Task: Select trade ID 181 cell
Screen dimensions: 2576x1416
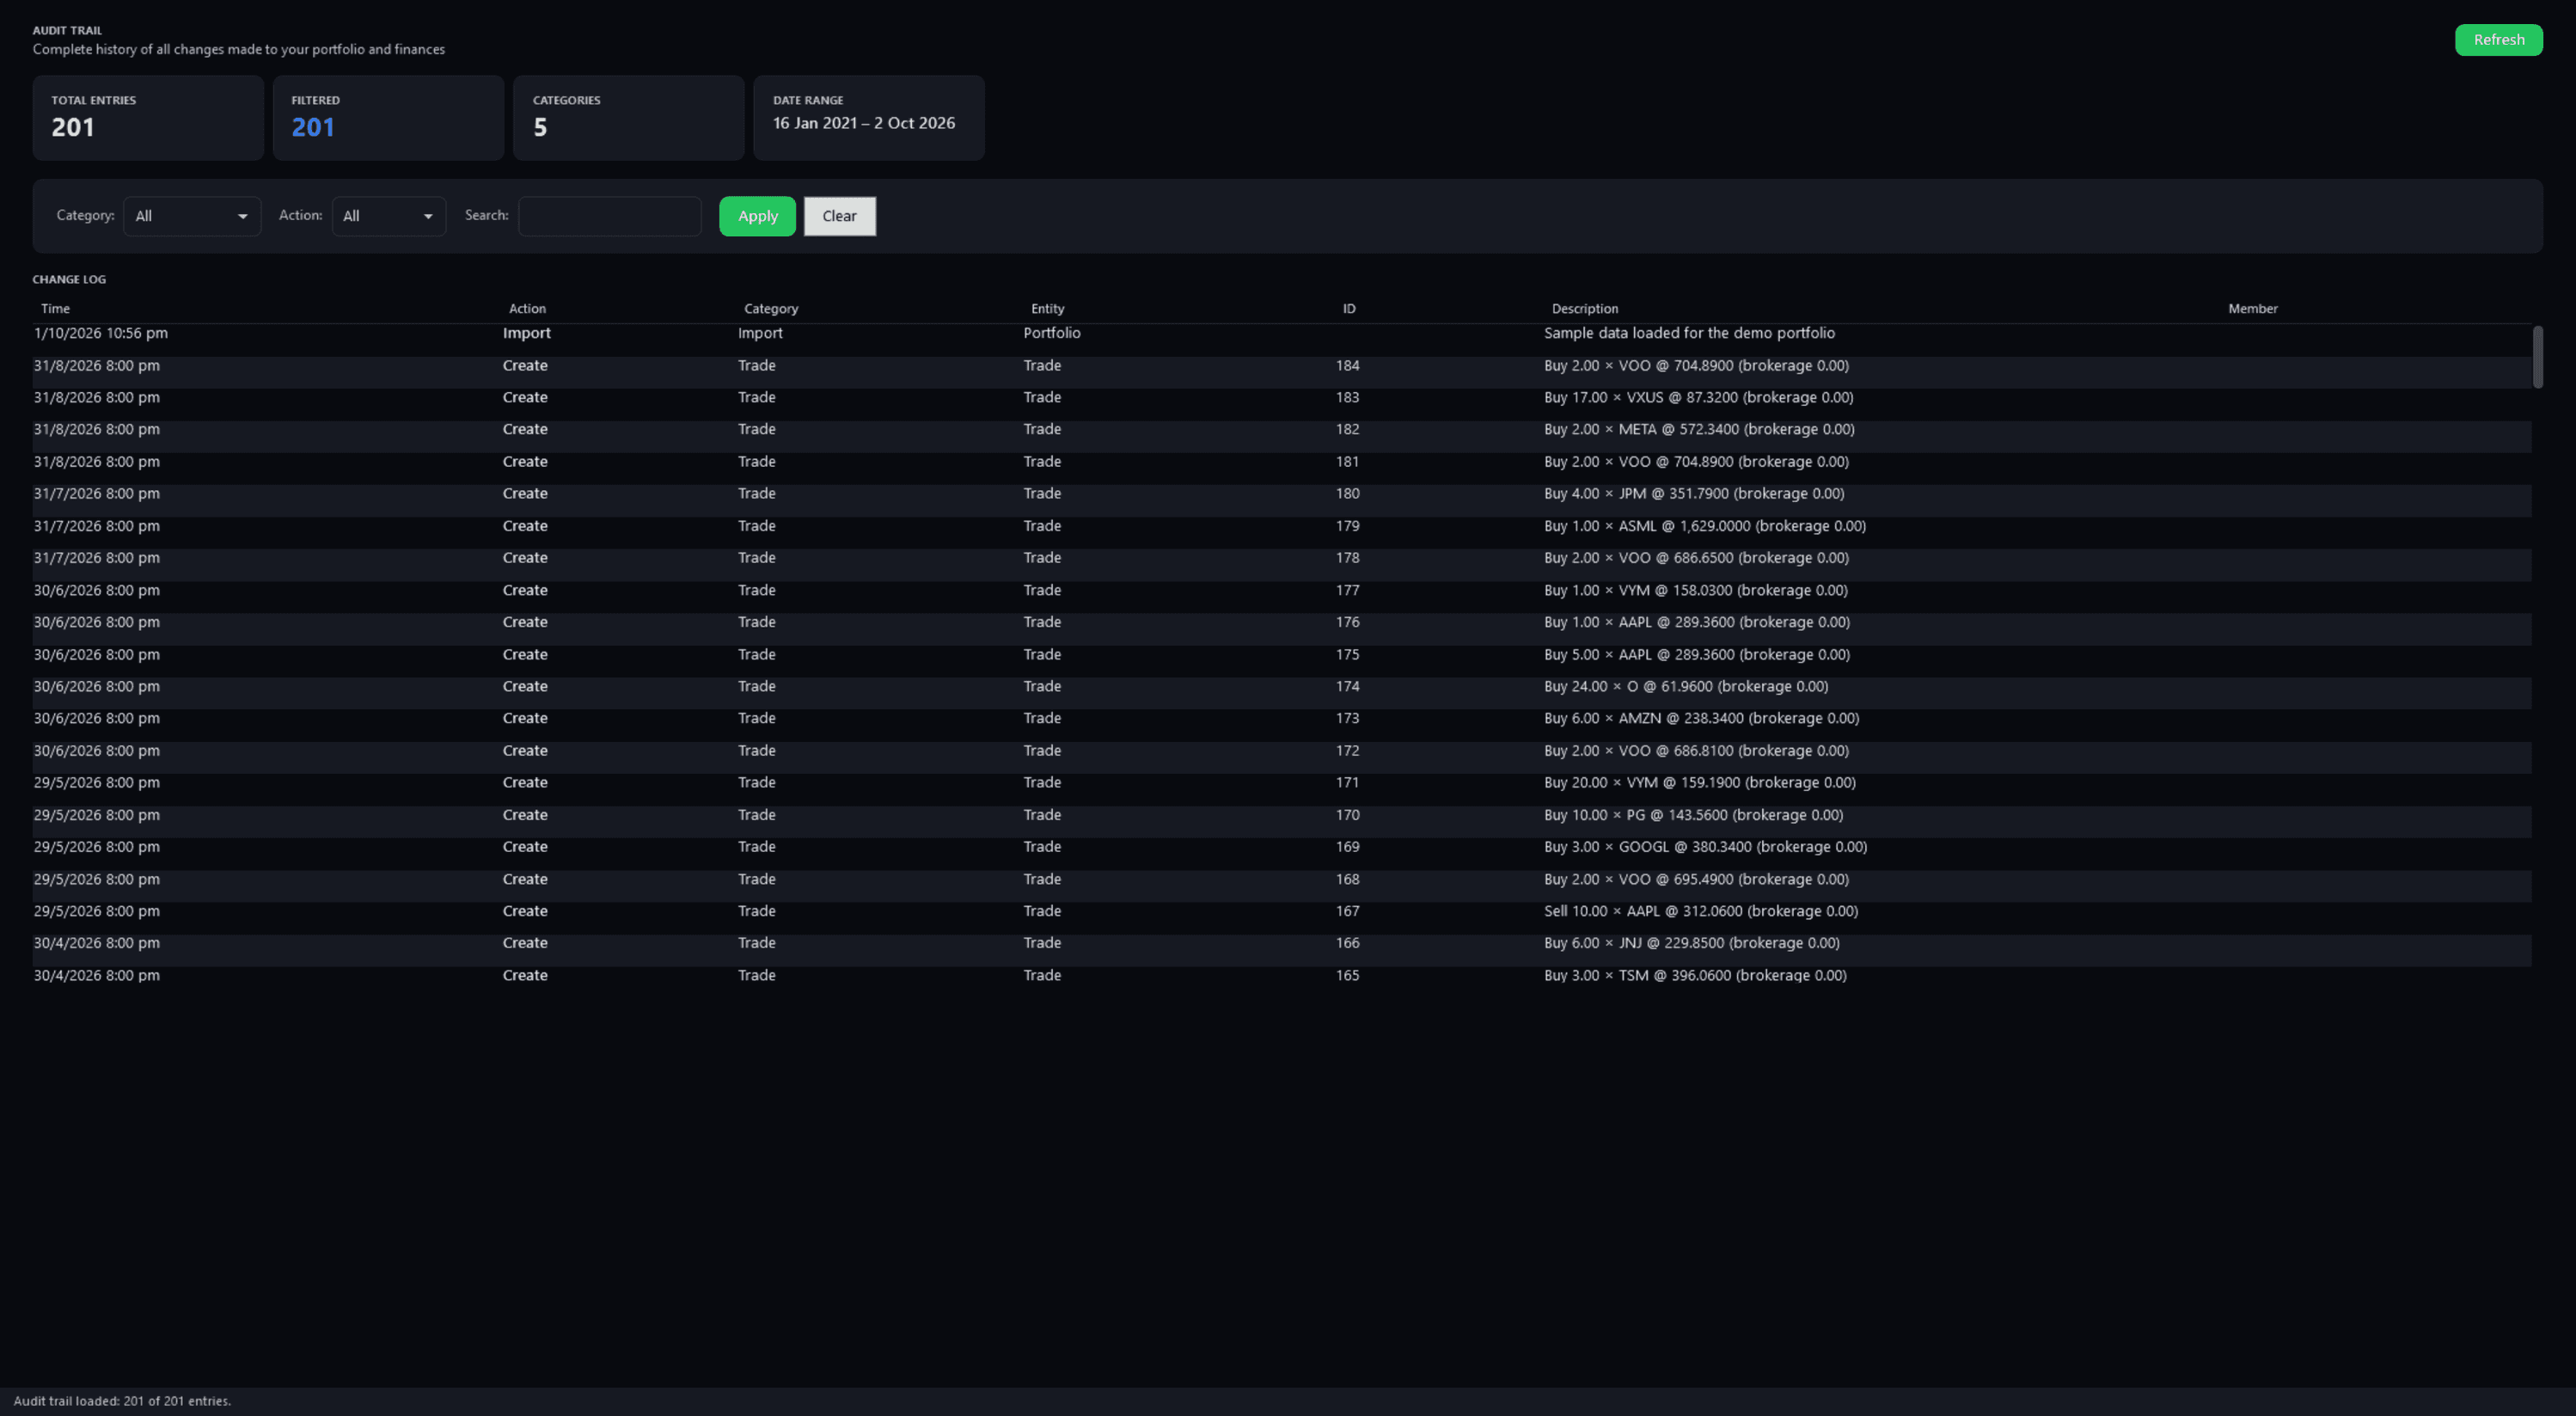Action: [x=1347, y=462]
